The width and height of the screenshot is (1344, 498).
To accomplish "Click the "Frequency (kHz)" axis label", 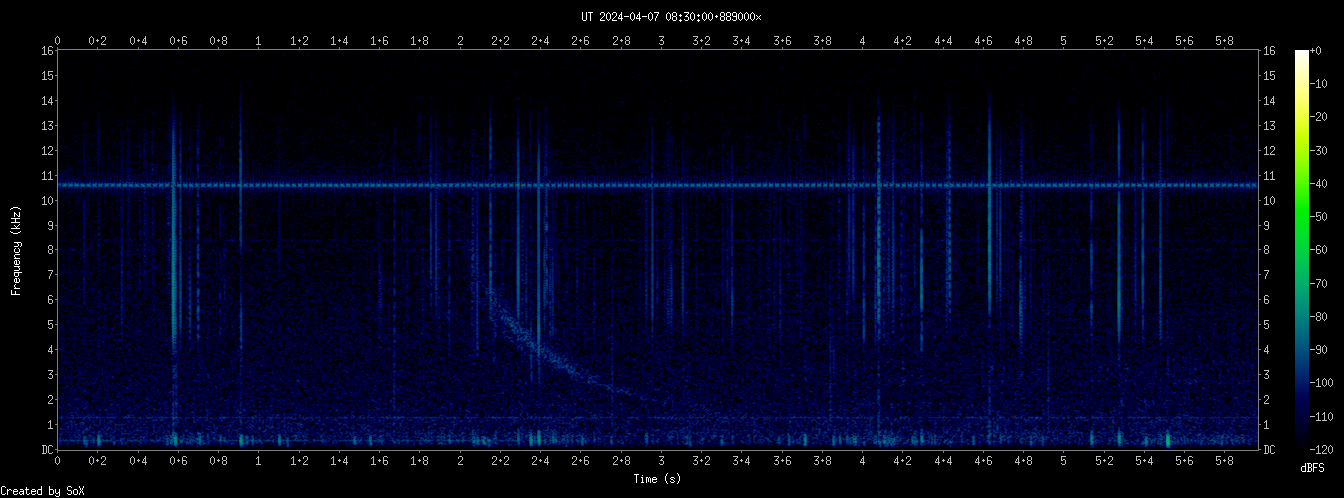I will click(x=16, y=250).
